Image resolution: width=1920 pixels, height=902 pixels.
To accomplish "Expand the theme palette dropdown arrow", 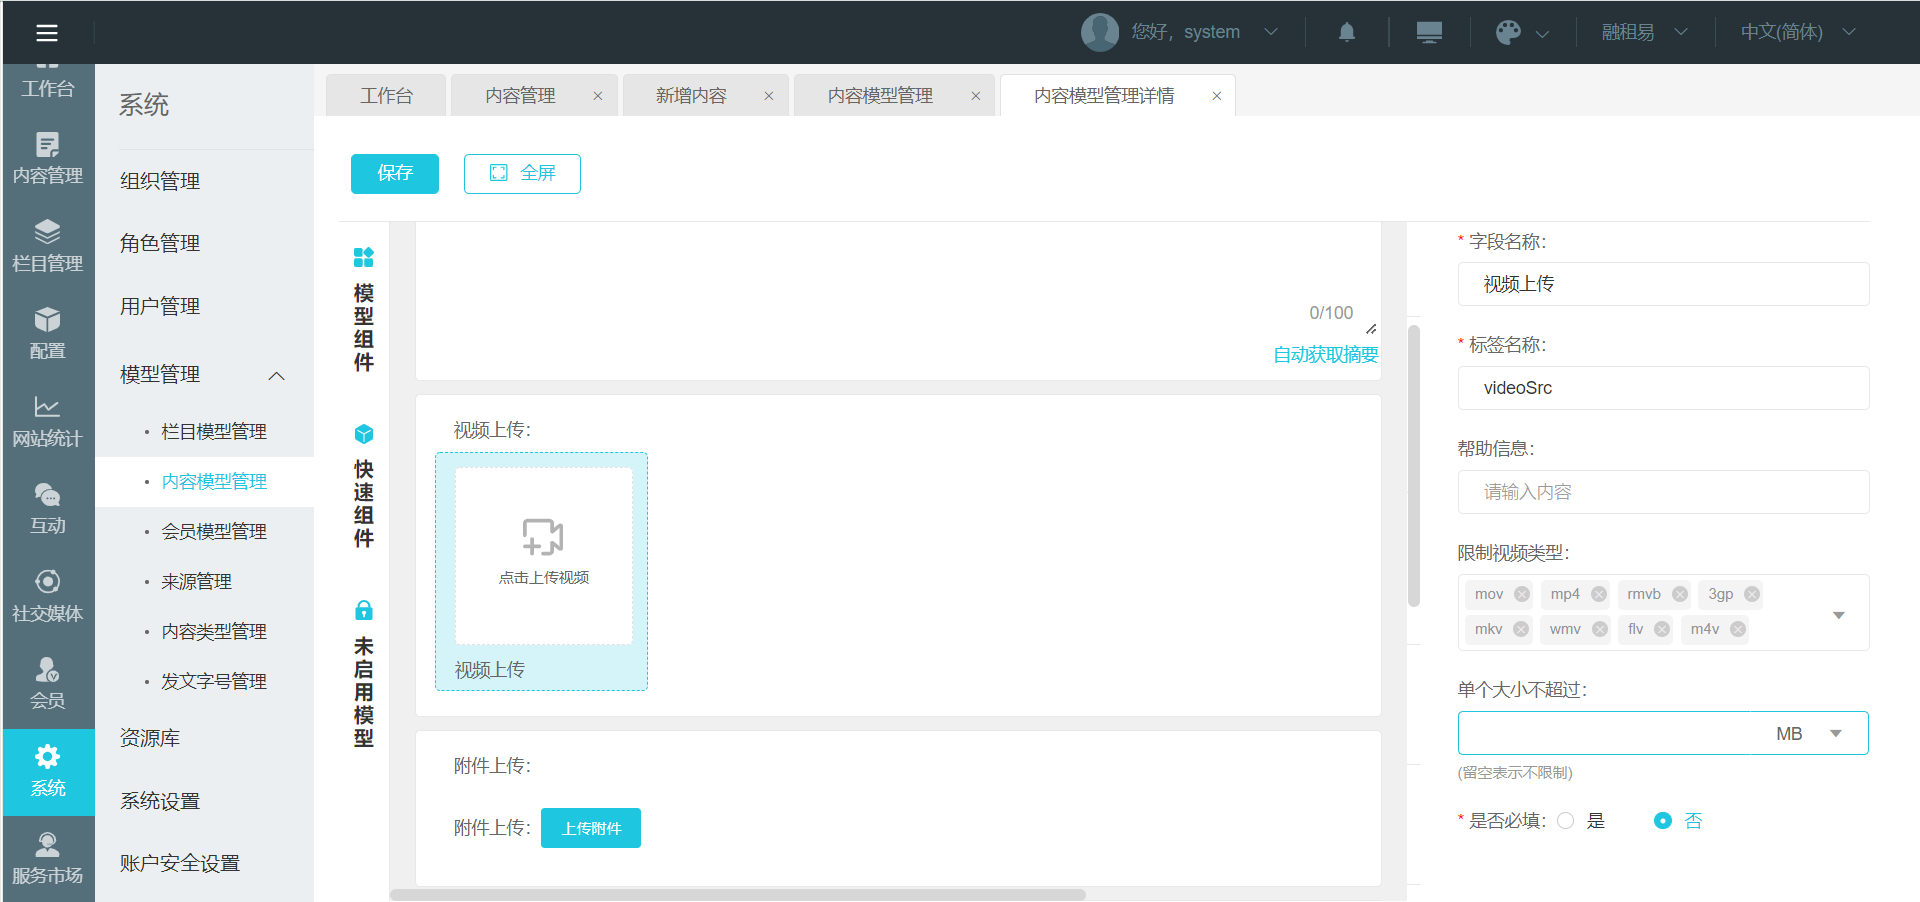I will tap(1542, 33).
